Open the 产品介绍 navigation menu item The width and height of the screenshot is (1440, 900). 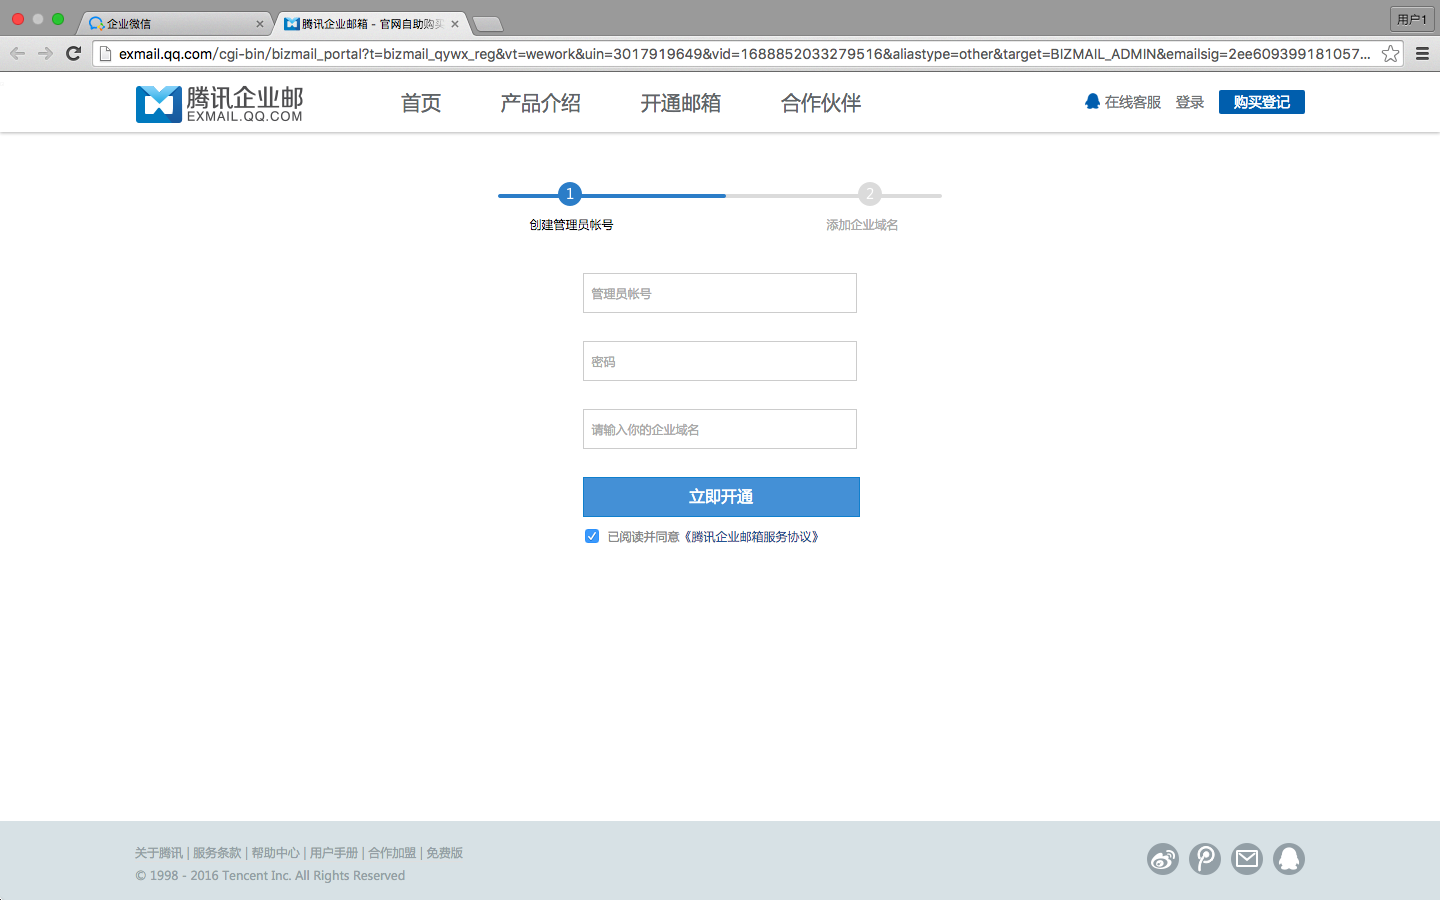[x=540, y=103]
